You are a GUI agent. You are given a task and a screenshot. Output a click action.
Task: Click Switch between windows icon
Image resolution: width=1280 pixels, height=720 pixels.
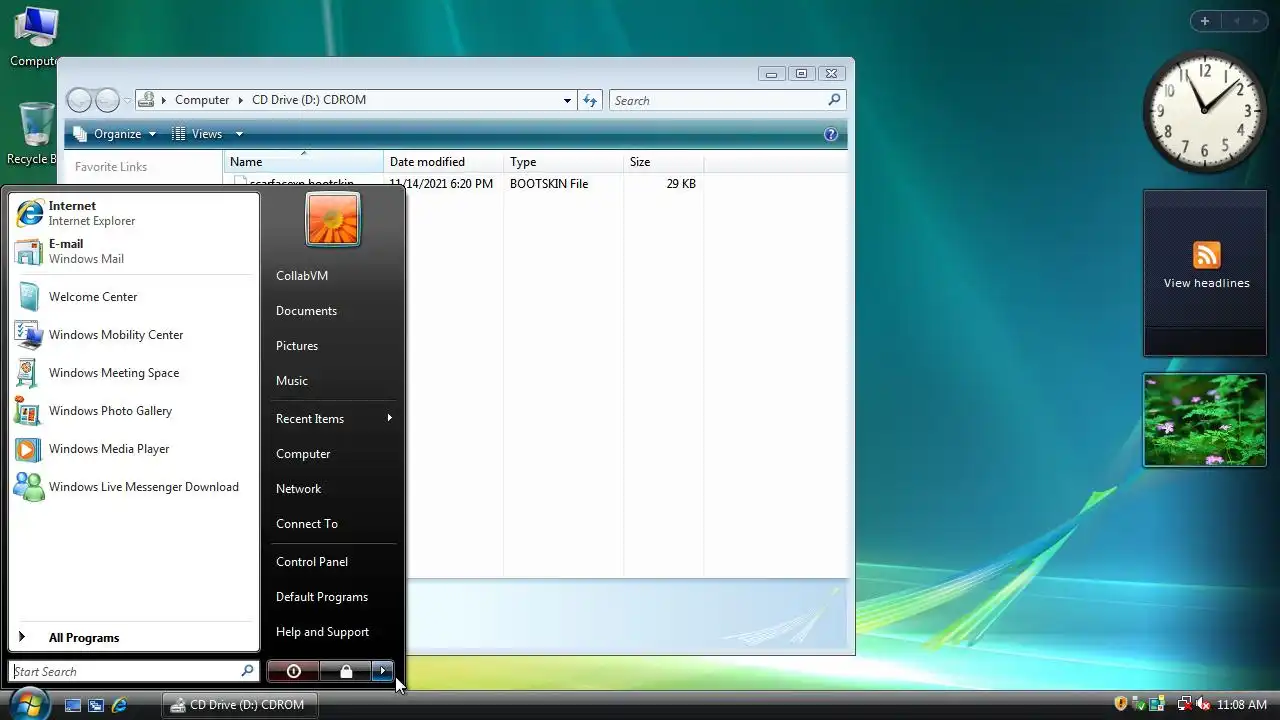pyautogui.click(x=96, y=705)
